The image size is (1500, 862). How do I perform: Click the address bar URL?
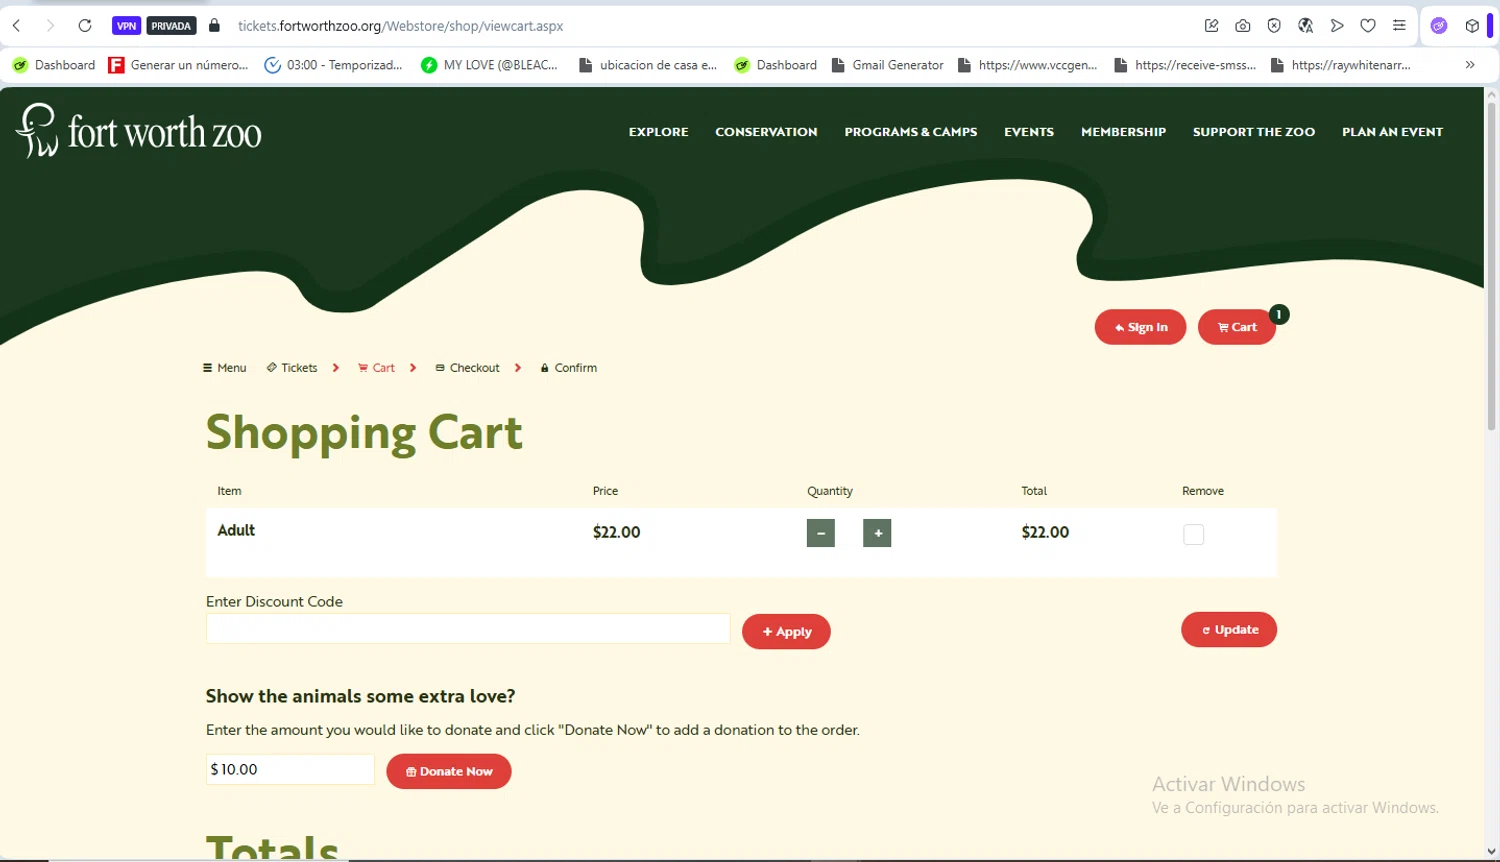pyautogui.click(x=400, y=26)
